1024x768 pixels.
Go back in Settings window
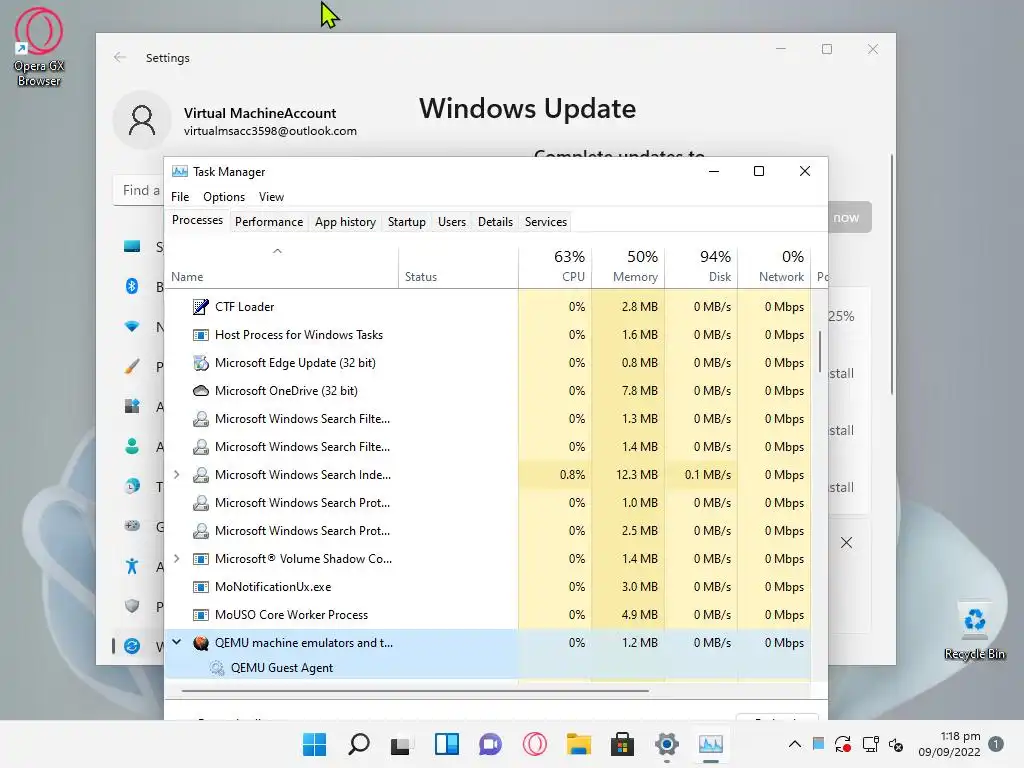pyautogui.click(x=120, y=57)
